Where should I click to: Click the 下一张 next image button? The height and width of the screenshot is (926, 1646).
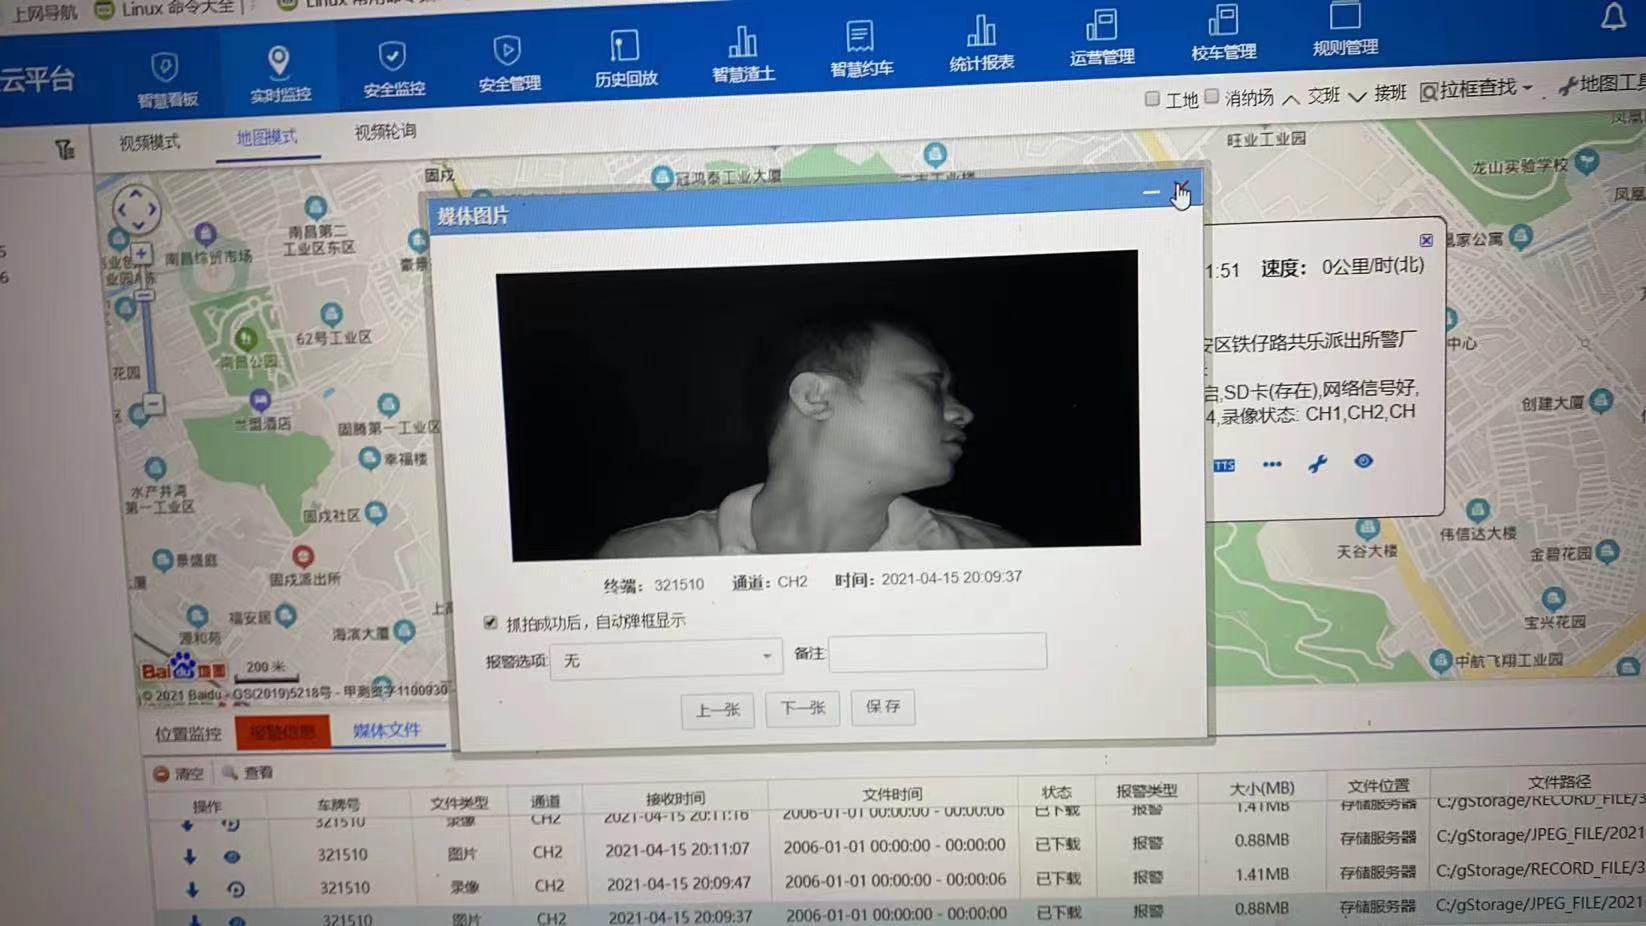803,708
